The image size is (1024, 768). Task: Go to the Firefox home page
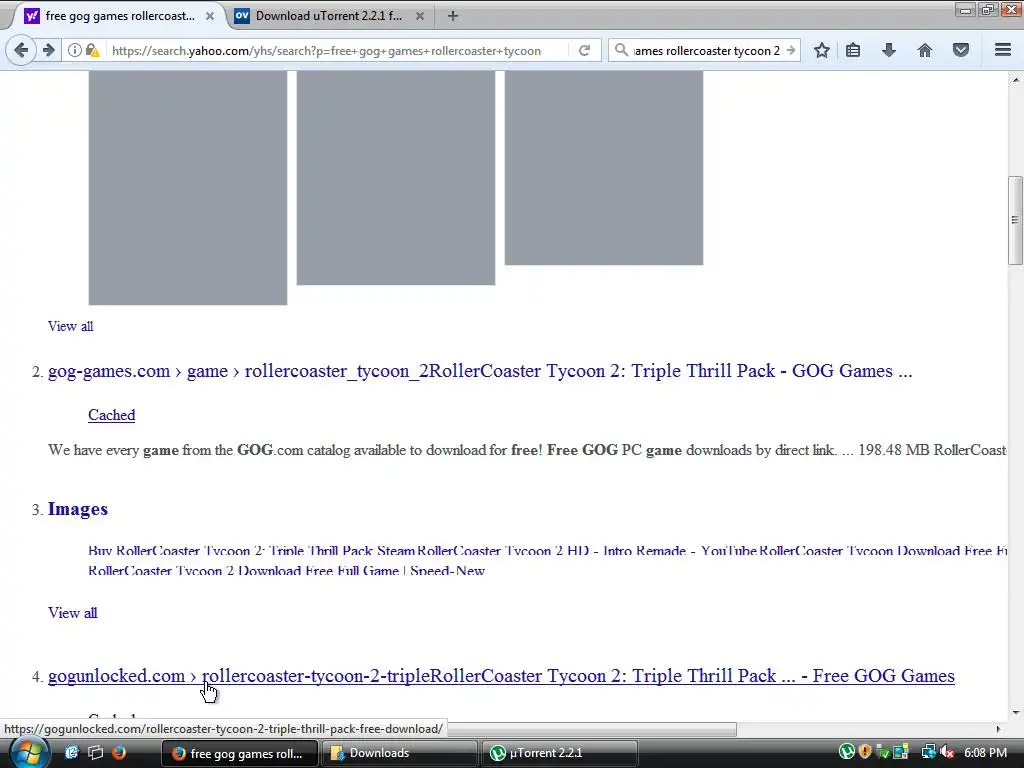[x=925, y=50]
